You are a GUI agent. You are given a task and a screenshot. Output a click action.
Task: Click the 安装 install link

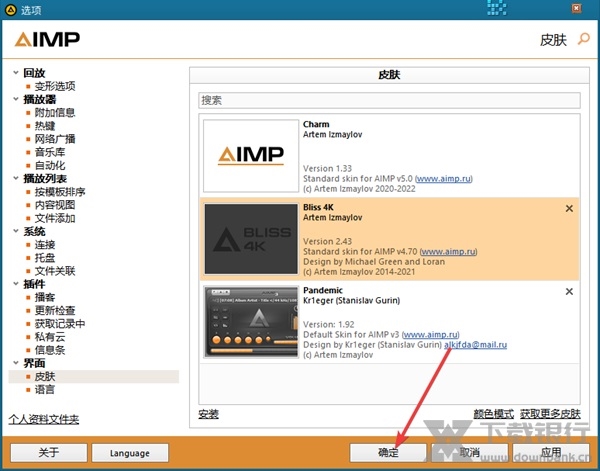tap(209, 414)
